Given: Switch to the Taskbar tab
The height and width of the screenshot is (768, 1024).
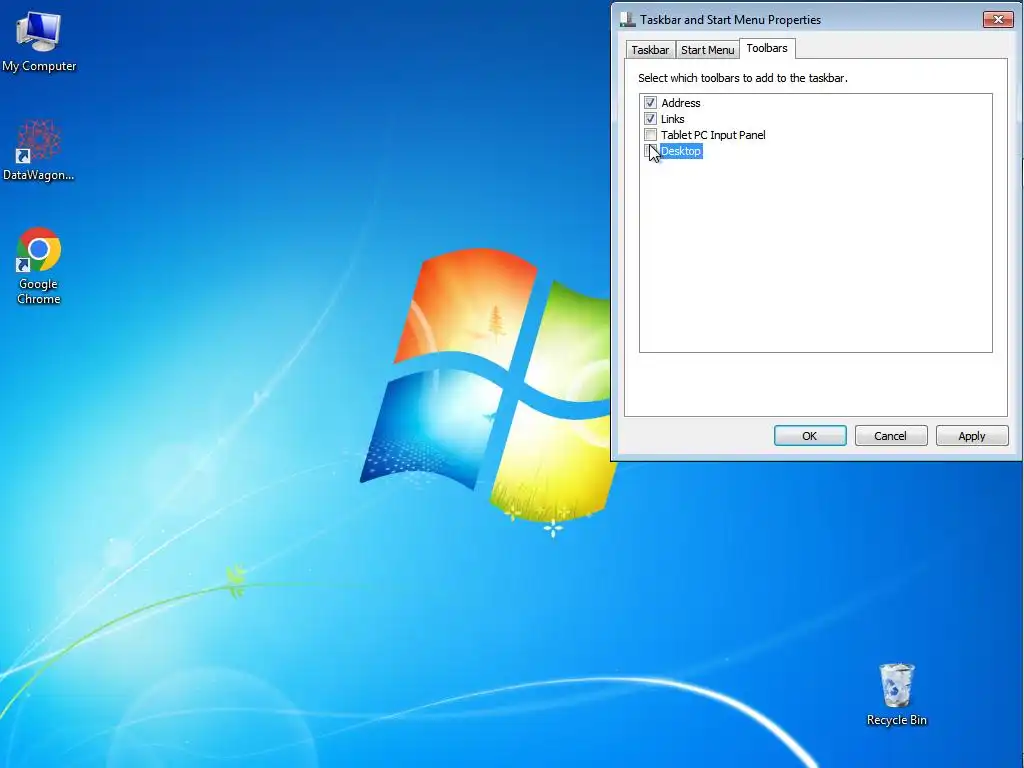Looking at the screenshot, I should point(650,50).
